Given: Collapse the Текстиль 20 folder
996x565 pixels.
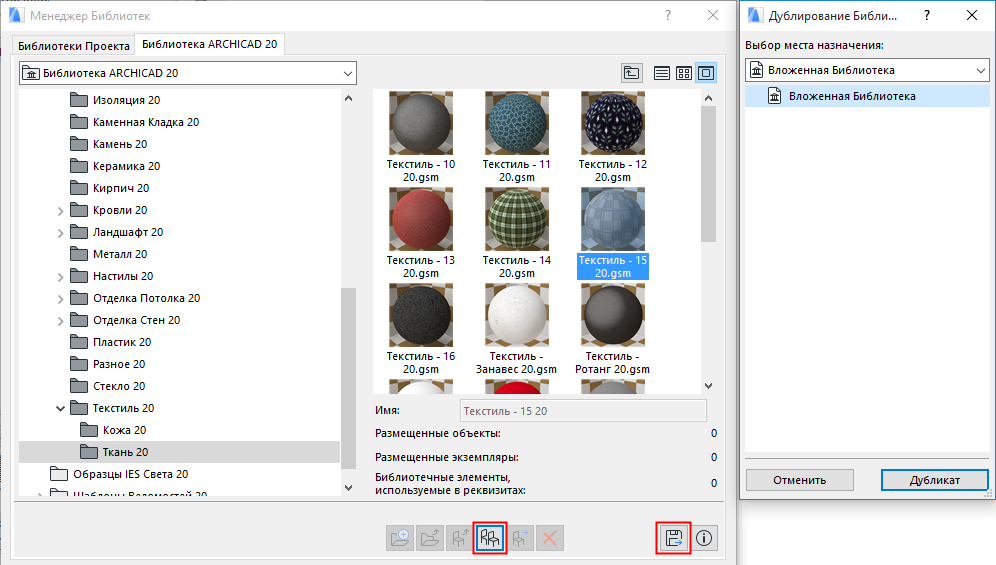Looking at the screenshot, I should pos(60,409).
